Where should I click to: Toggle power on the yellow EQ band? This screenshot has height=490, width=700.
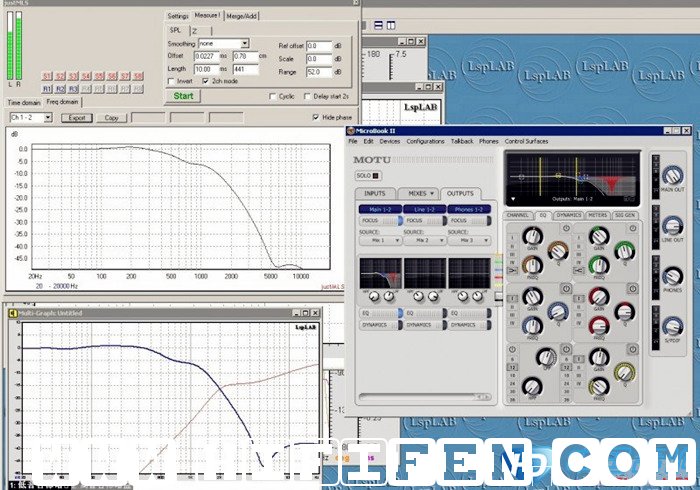tap(633, 349)
